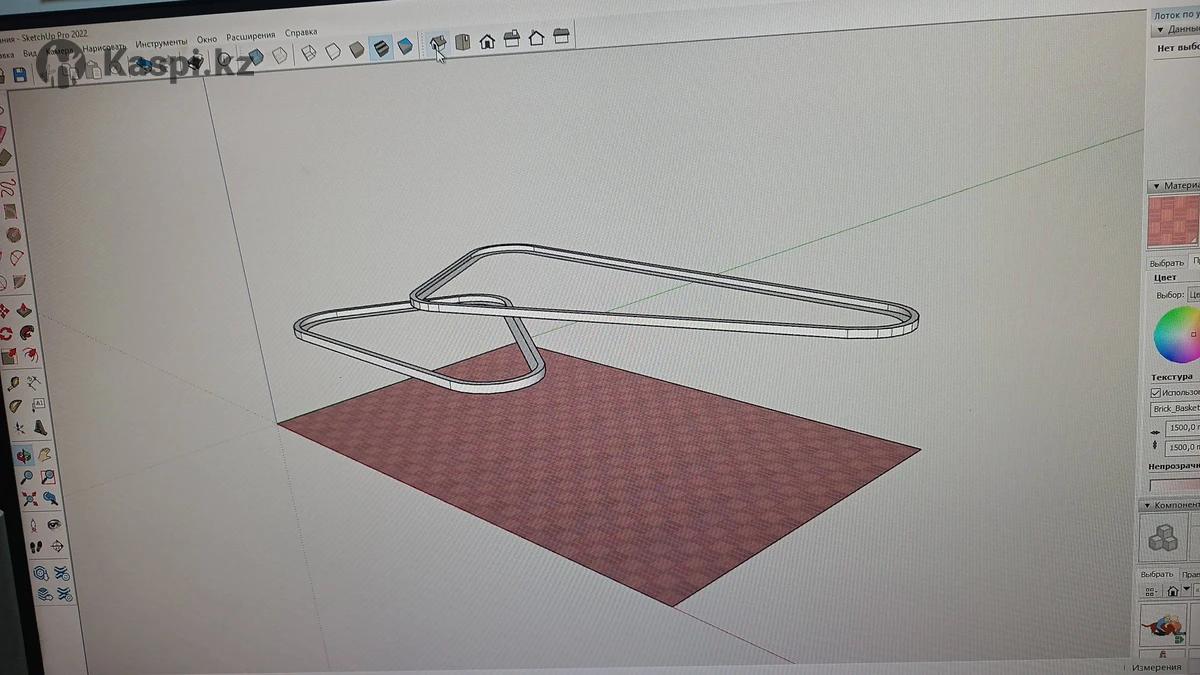
Task: Click the Monochrome style icon
Action: click(x=405, y=46)
